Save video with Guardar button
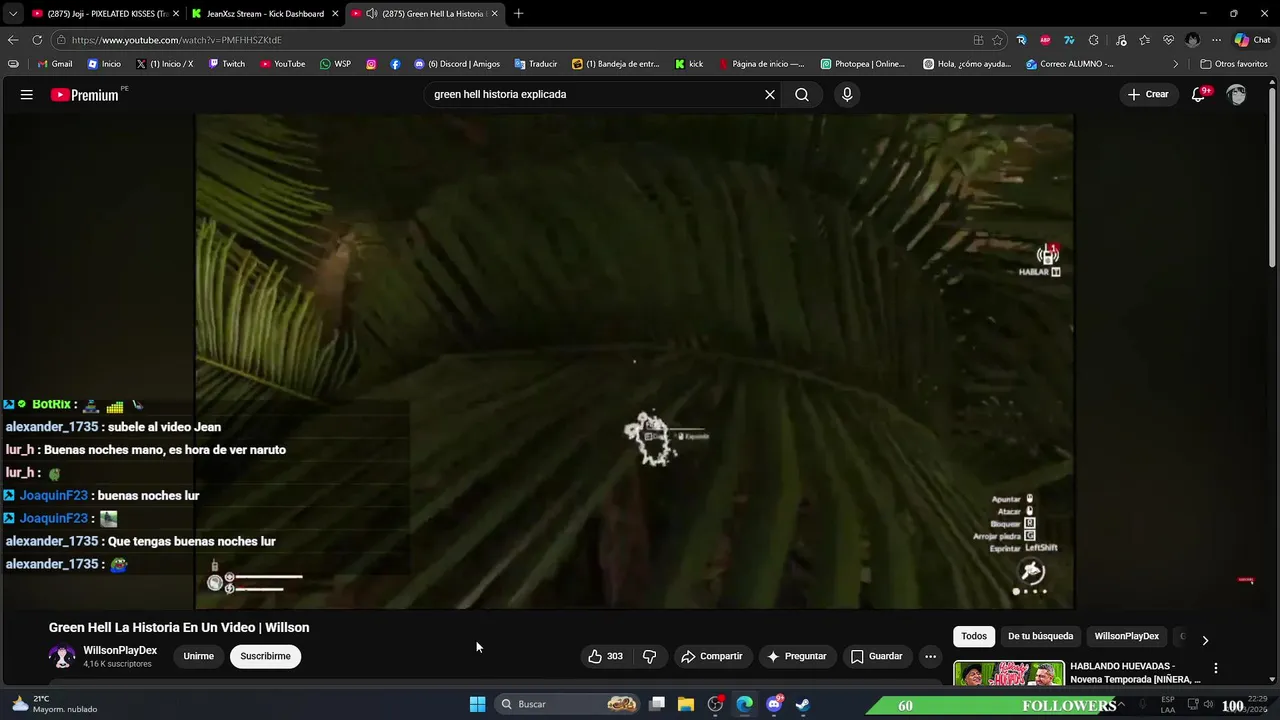 [x=877, y=656]
